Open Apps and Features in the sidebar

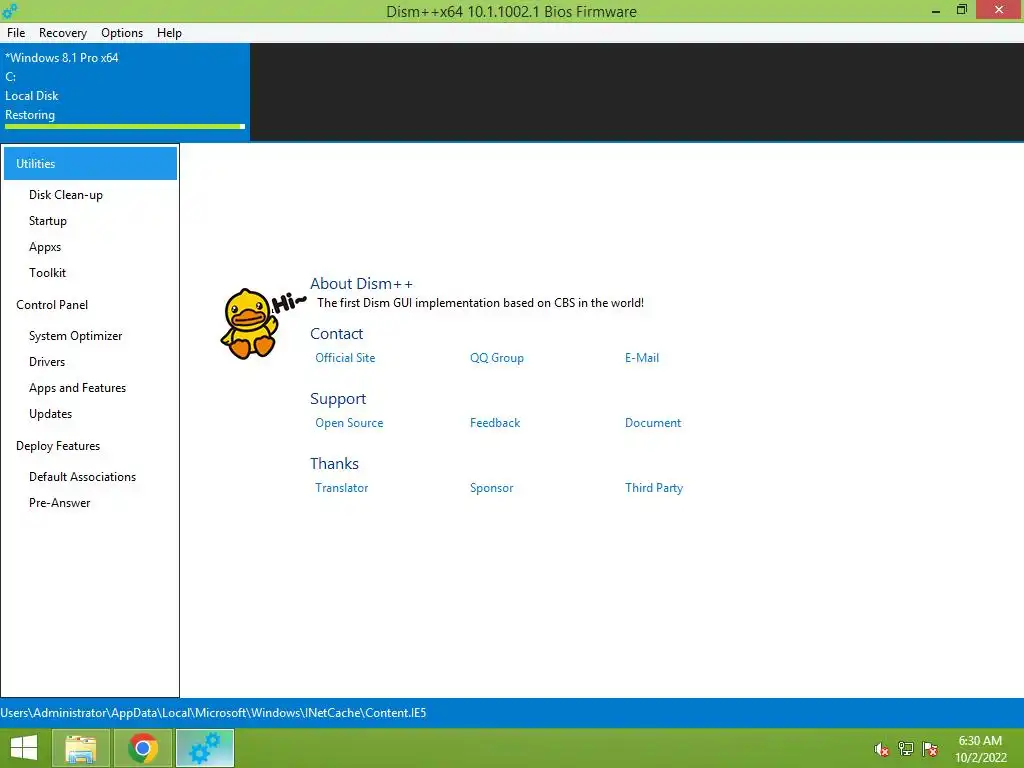[78, 388]
